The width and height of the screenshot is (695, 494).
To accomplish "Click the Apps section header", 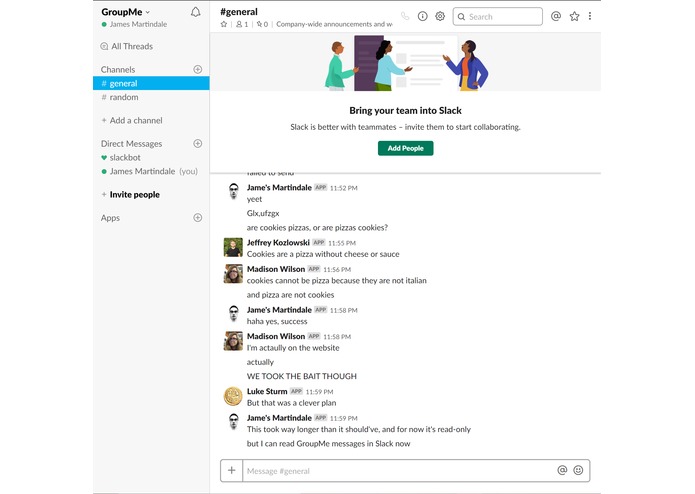I will [x=110, y=218].
